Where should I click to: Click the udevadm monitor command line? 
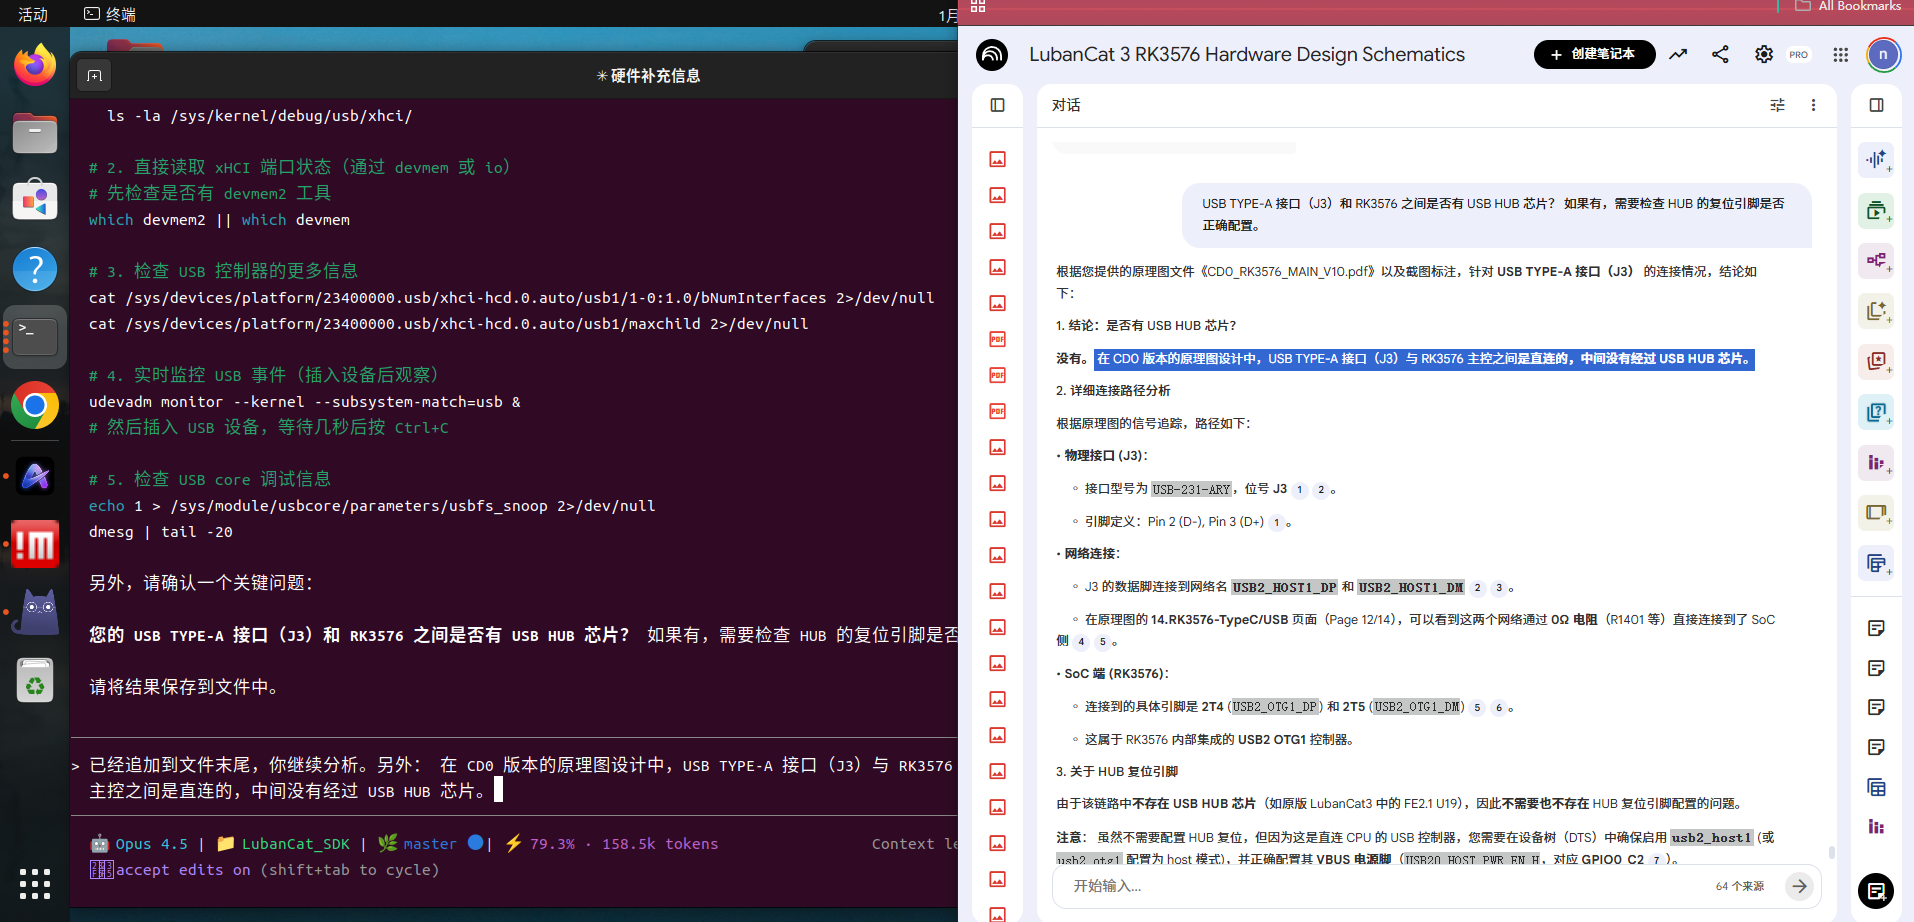coord(305,402)
